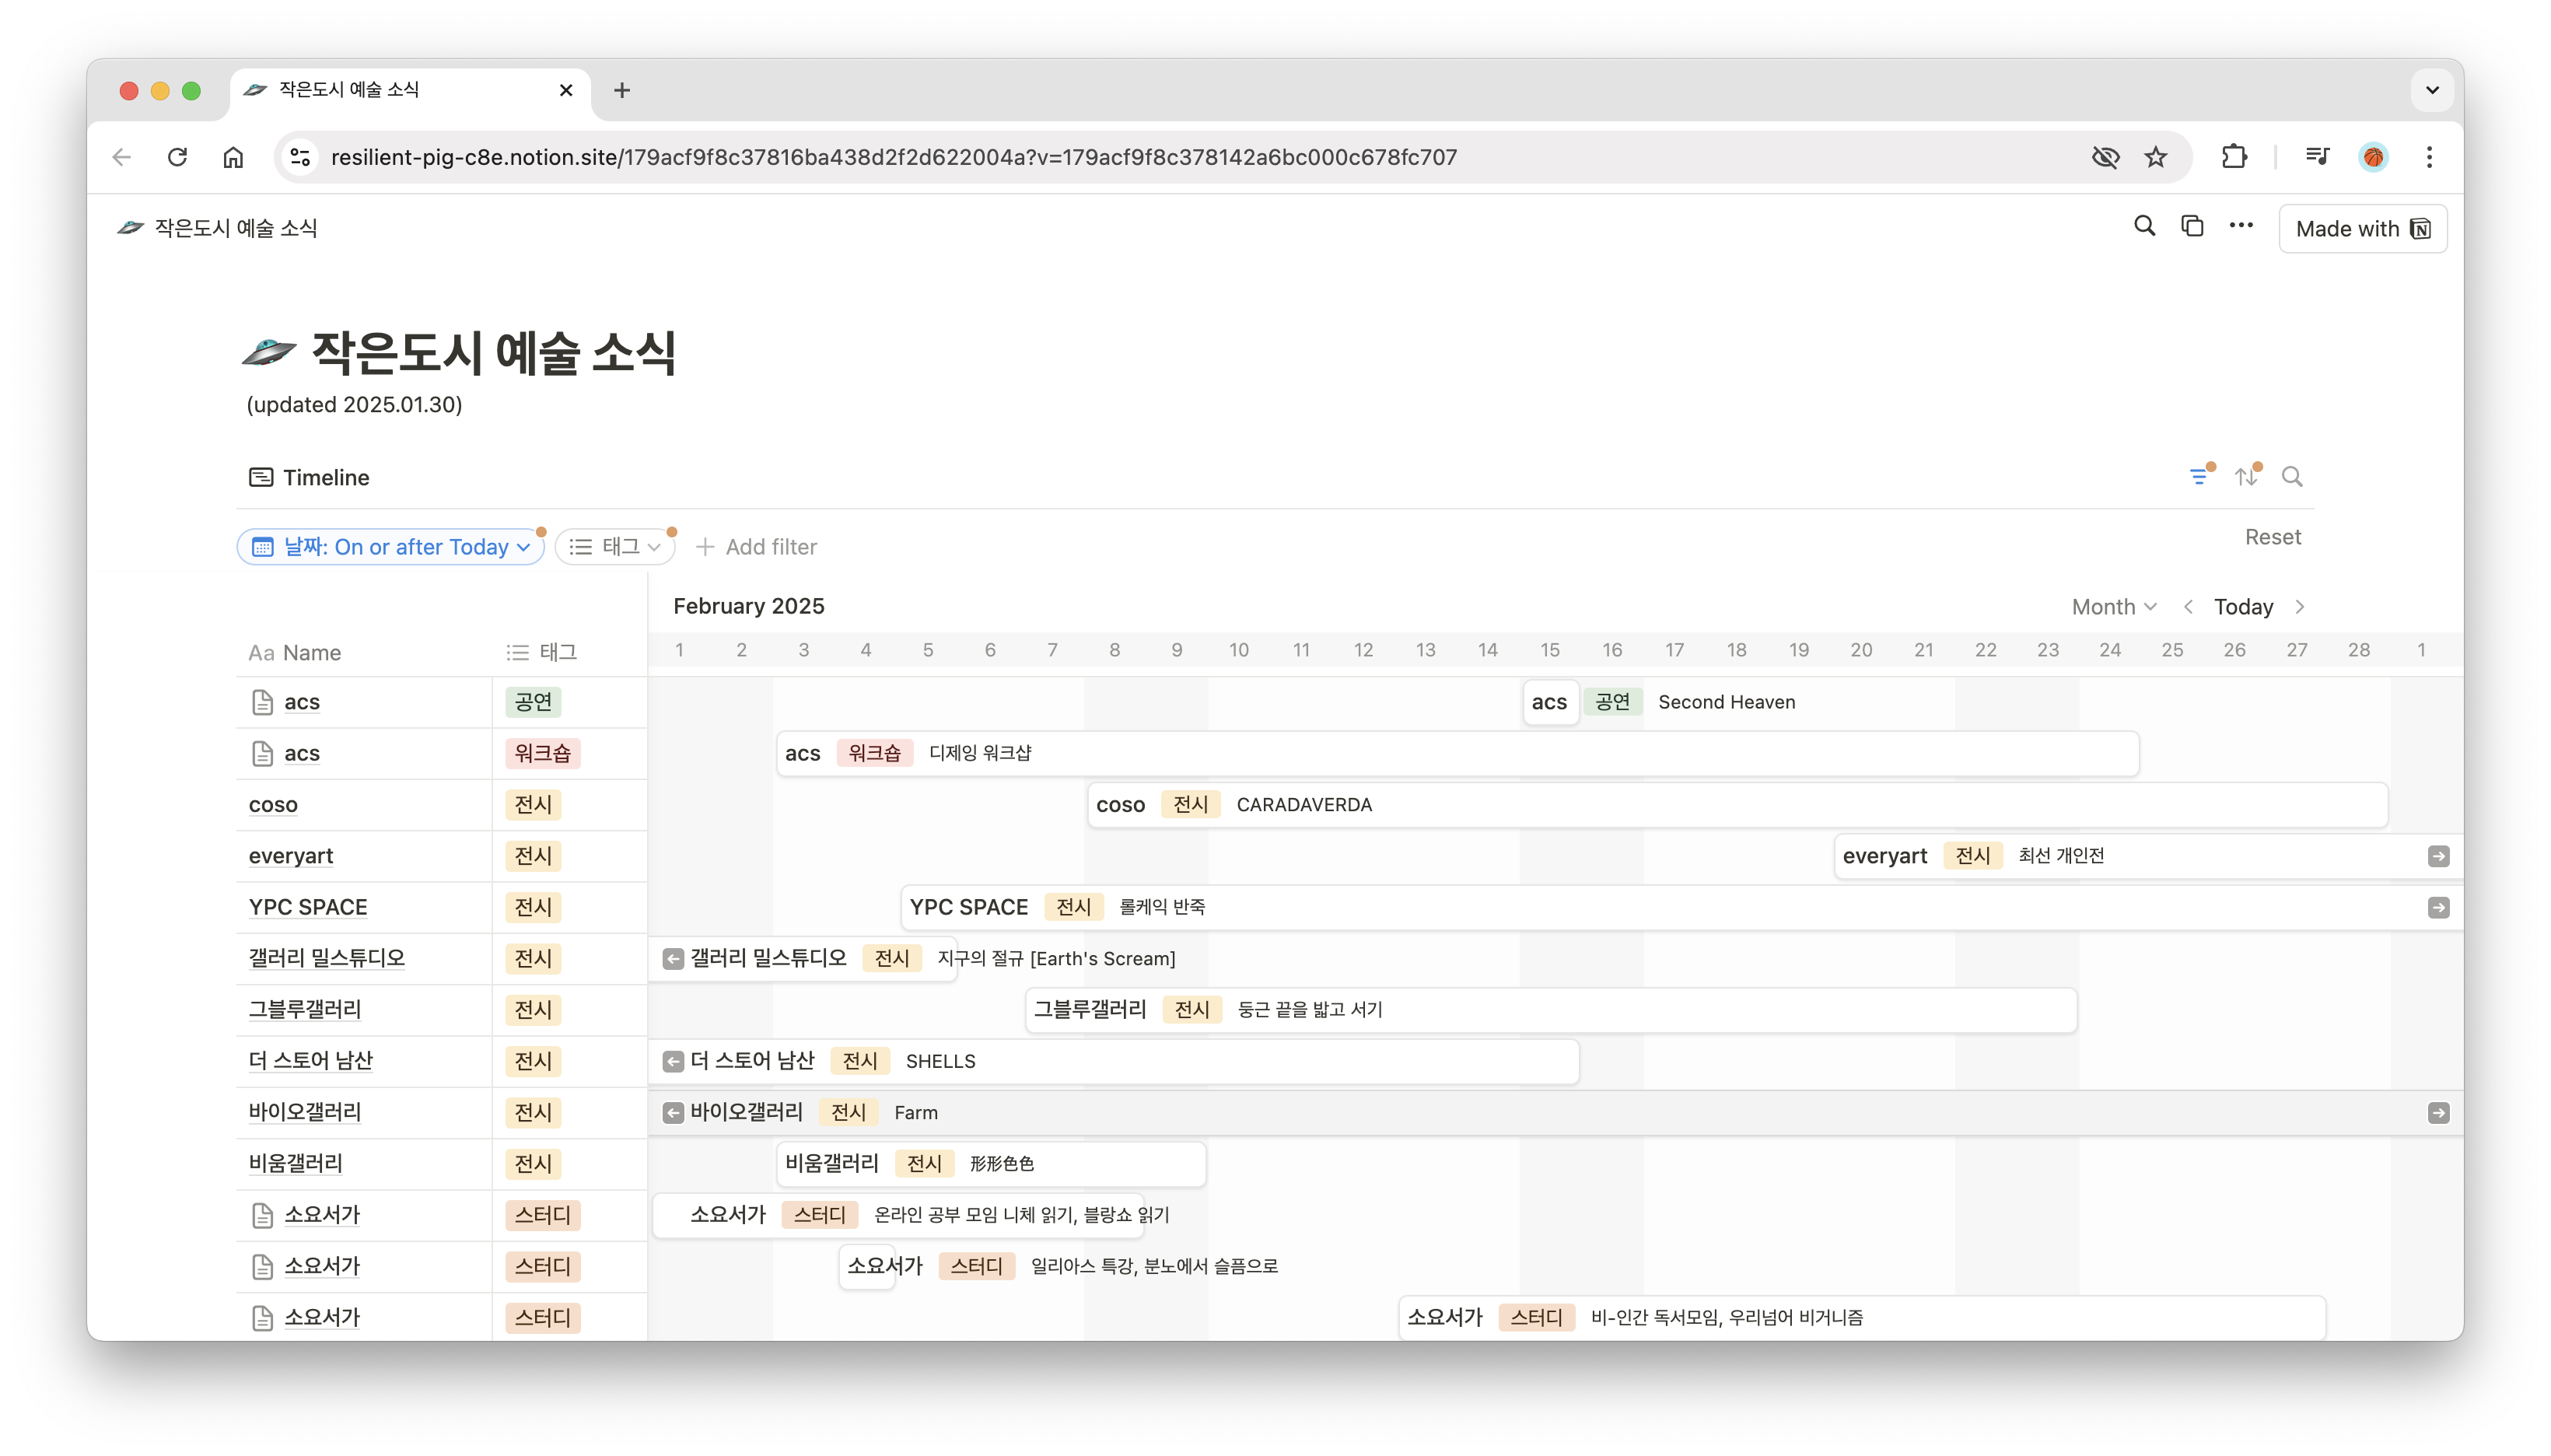Jump to Today on timeline
The width and height of the screenshot is (2551, 1456).
[x=2243, y=607]
